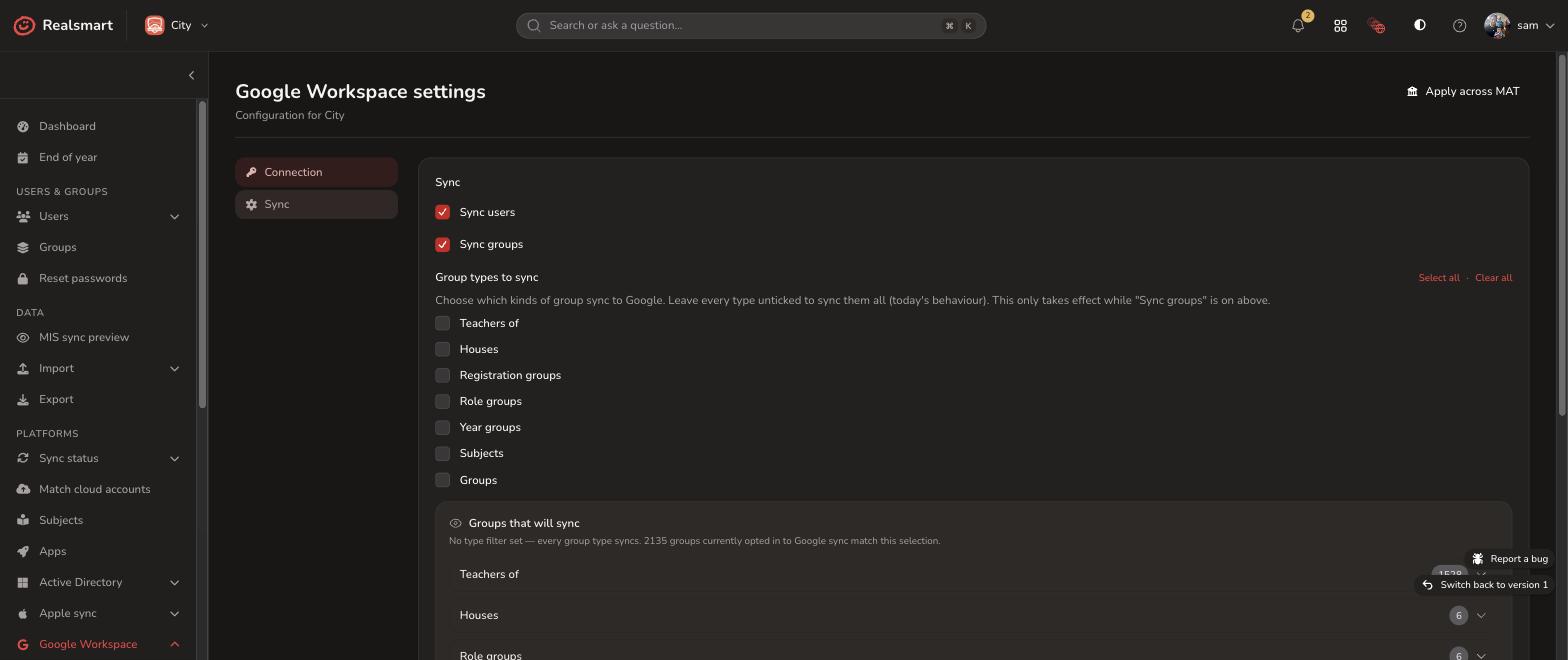The image size is (1568, 660).
Task: Click the sam profile avatar
Action: 1496,25
